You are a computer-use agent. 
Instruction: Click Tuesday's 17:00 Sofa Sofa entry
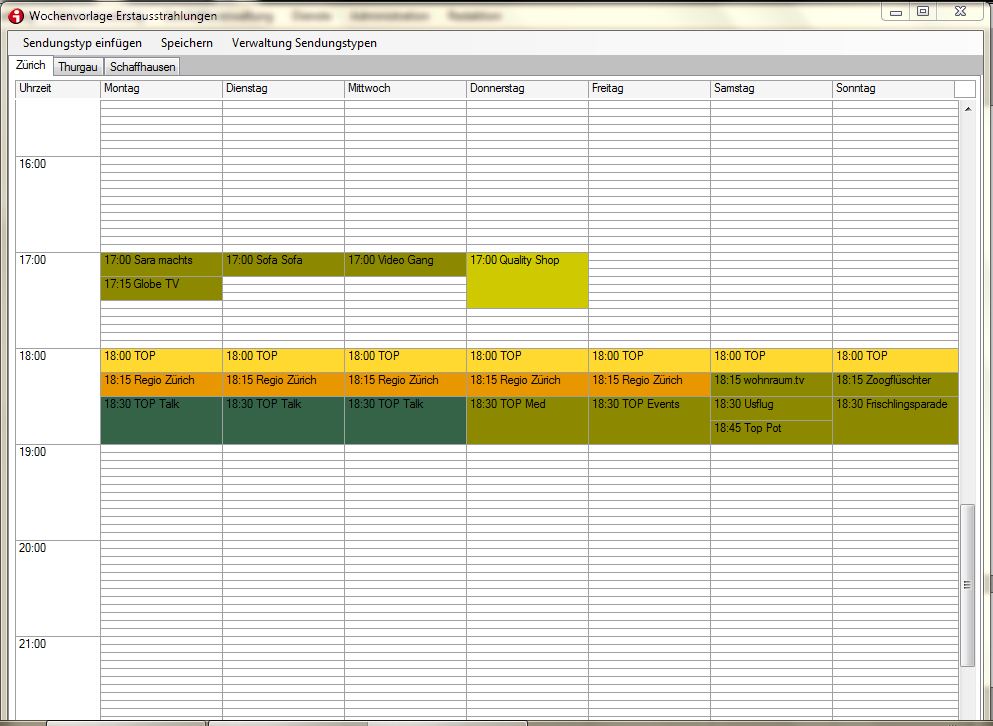pos(283,264)
